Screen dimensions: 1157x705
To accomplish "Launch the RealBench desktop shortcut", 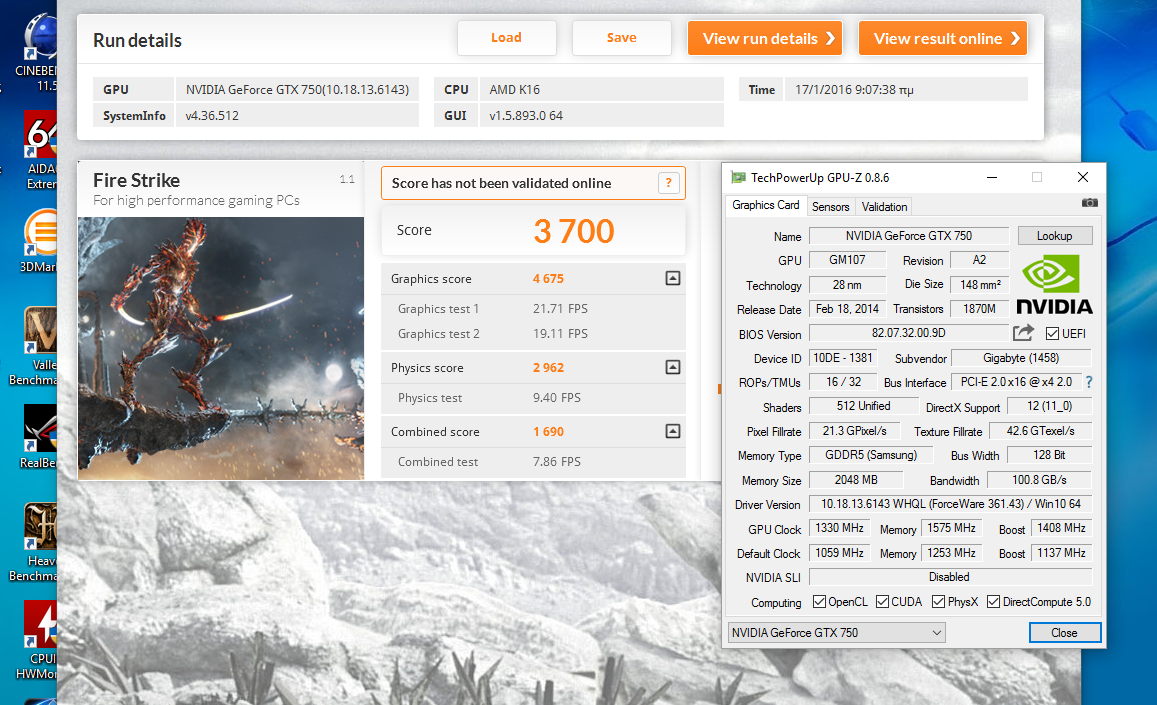I will [38, 437].
